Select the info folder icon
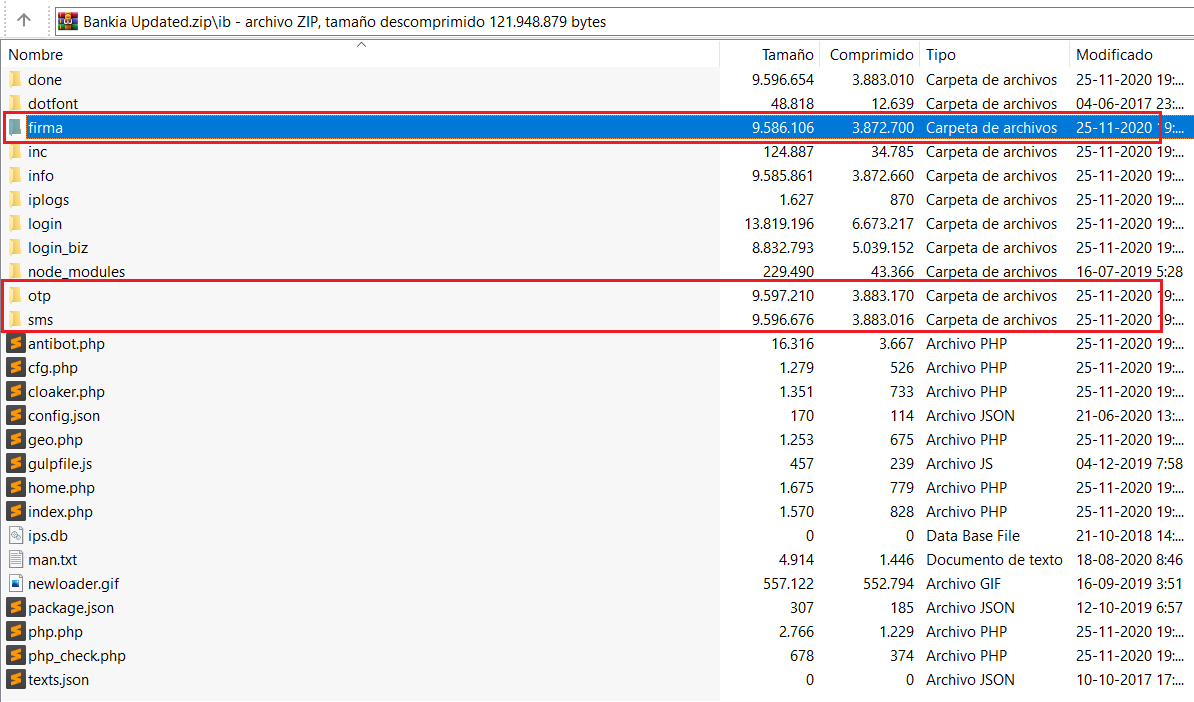1194x702 pixels. tap(15, 175)
